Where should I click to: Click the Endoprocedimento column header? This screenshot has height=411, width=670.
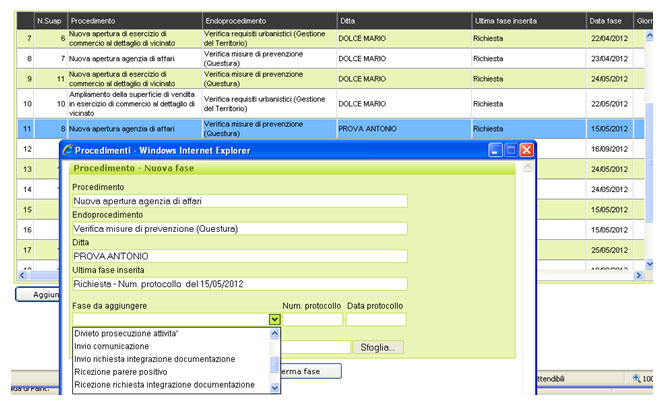[x=270, y=21]
